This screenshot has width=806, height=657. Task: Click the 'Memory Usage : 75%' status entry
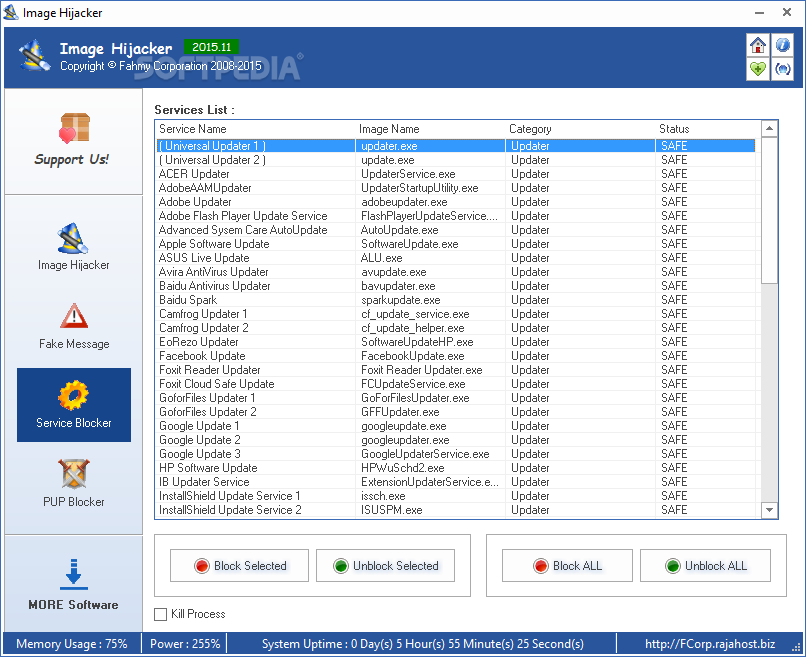[71, 644]
